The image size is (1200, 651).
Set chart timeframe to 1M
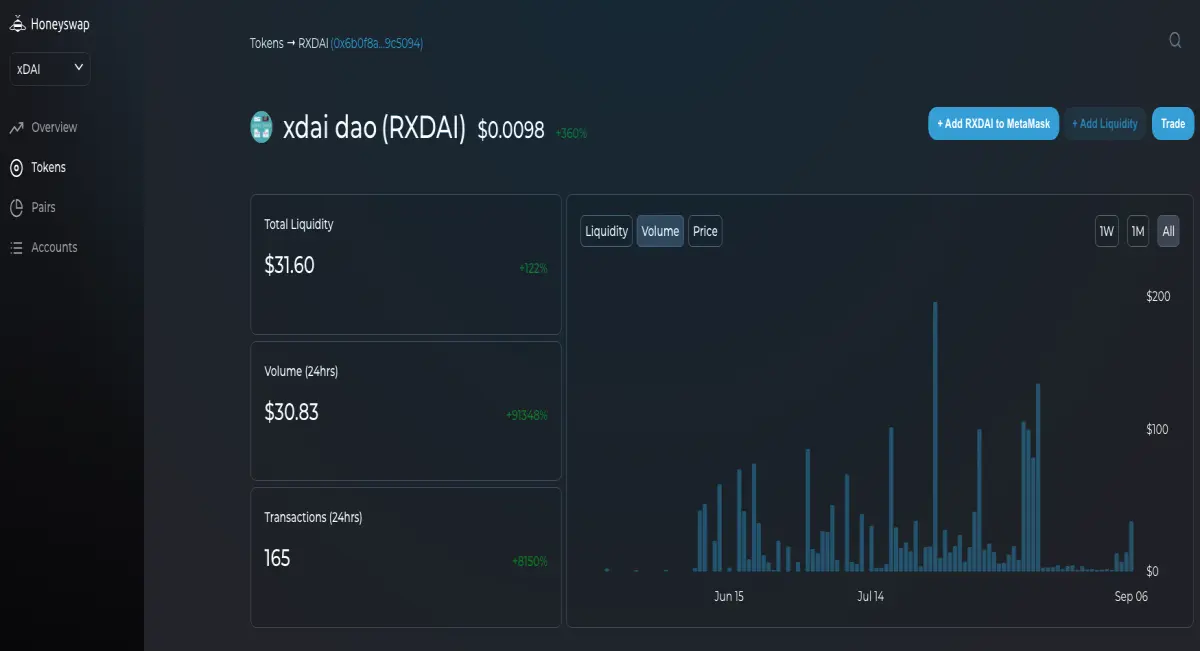(1138, 231)
